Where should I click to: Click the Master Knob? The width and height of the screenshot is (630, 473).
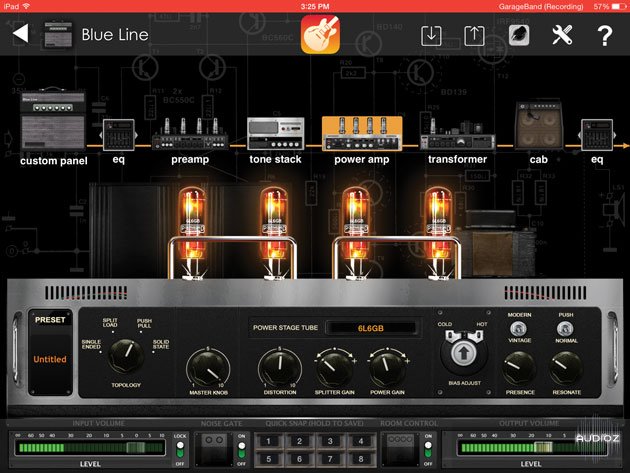(208, 368)
